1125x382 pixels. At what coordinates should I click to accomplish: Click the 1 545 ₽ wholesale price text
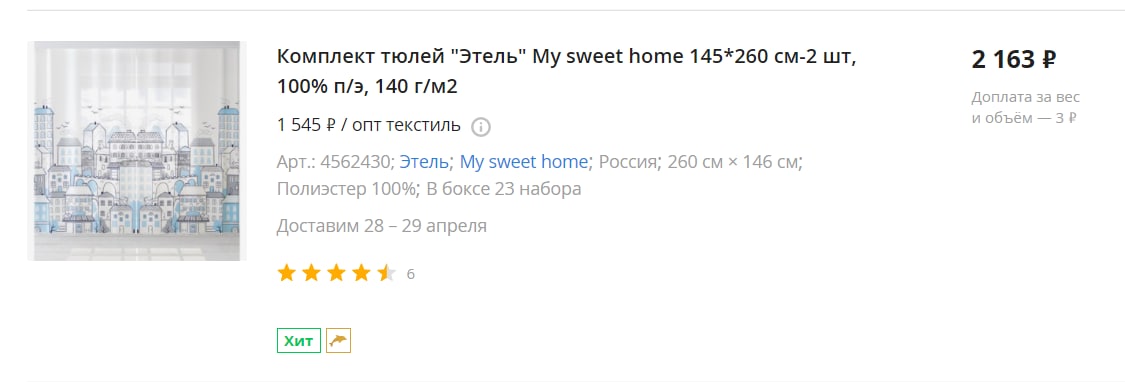click(369, 126)
